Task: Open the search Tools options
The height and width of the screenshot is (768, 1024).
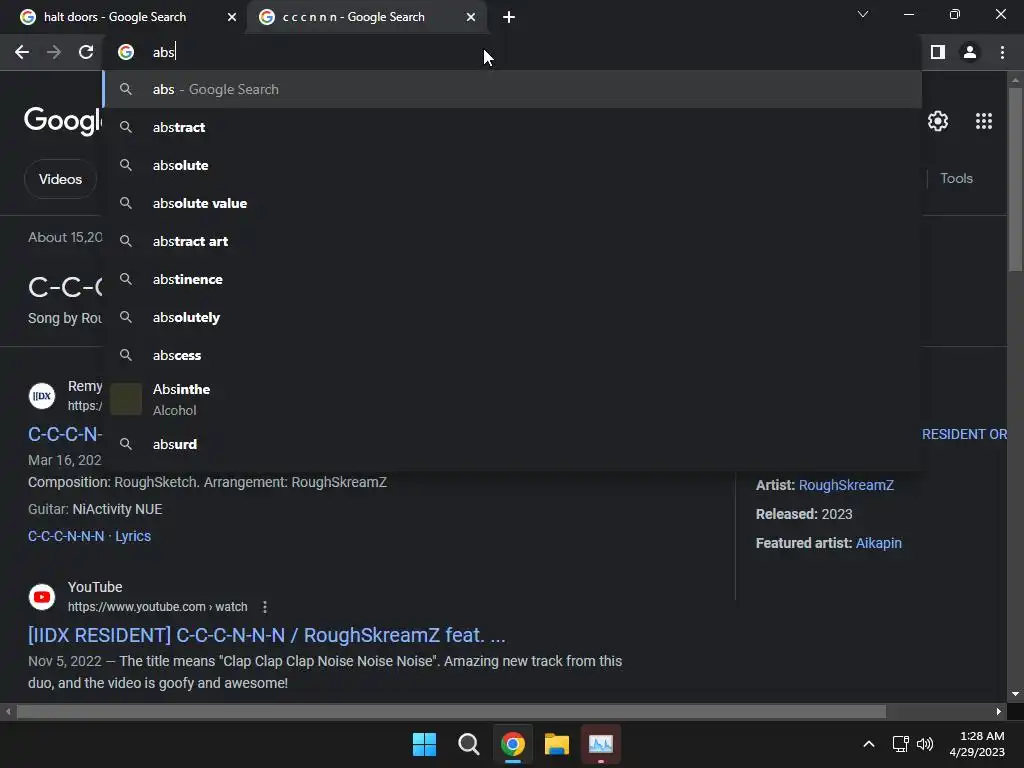Action: tap(956, 178)
